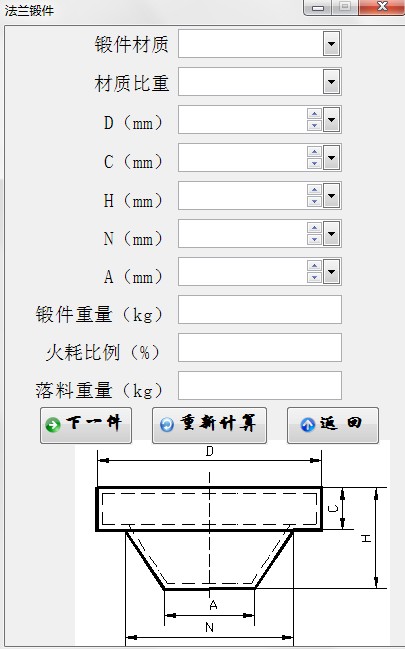Increase the D (mm) value with up spinner
This screenshot has height=649, width=405.
[x=315, y=114]
